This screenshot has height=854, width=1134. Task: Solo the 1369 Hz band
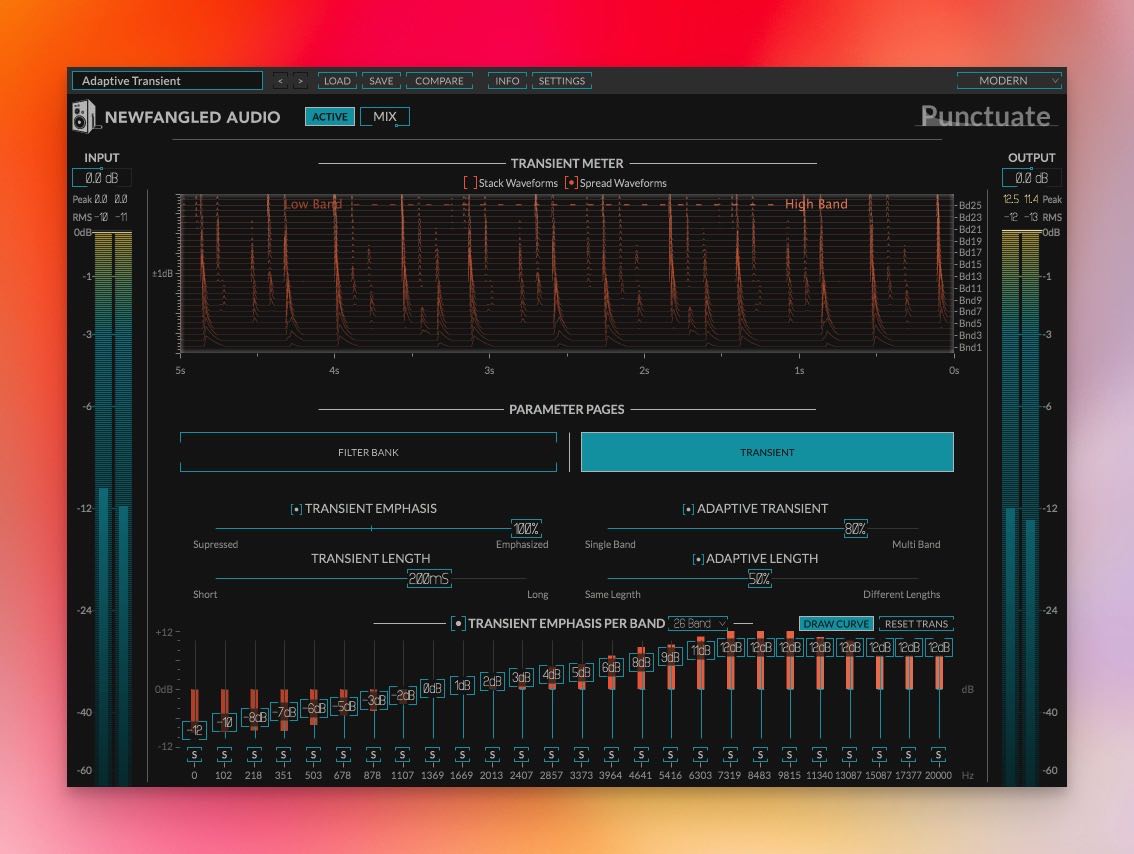coord(432,754)
